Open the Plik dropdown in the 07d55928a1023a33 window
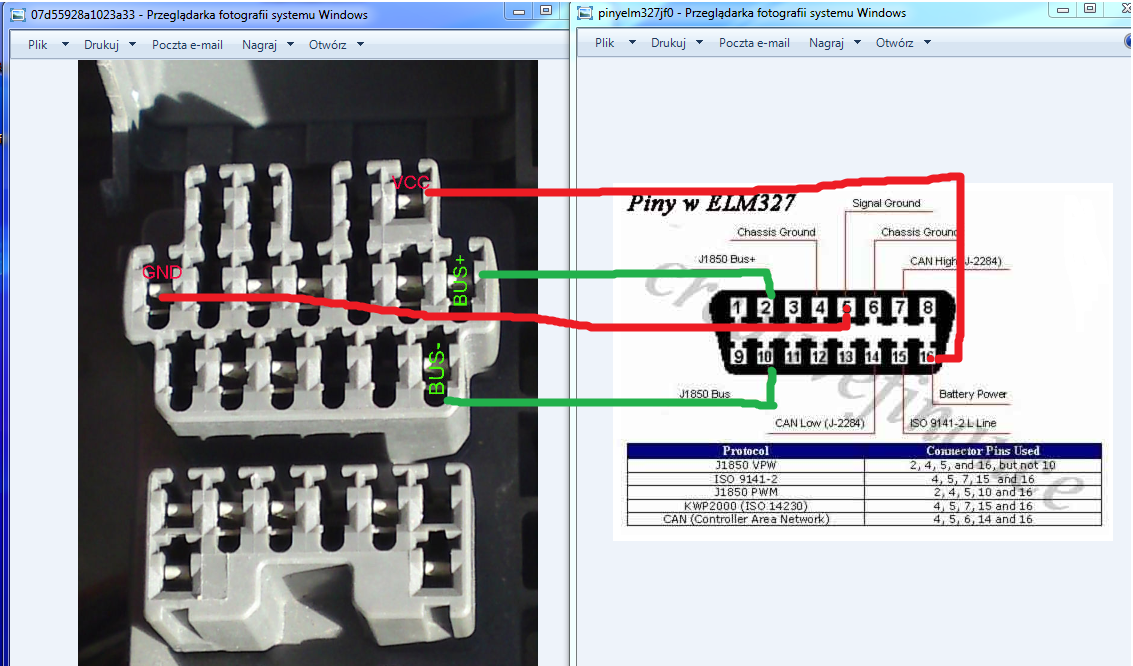The width and height of the screenshot is (1133, 666). (48, 45)
